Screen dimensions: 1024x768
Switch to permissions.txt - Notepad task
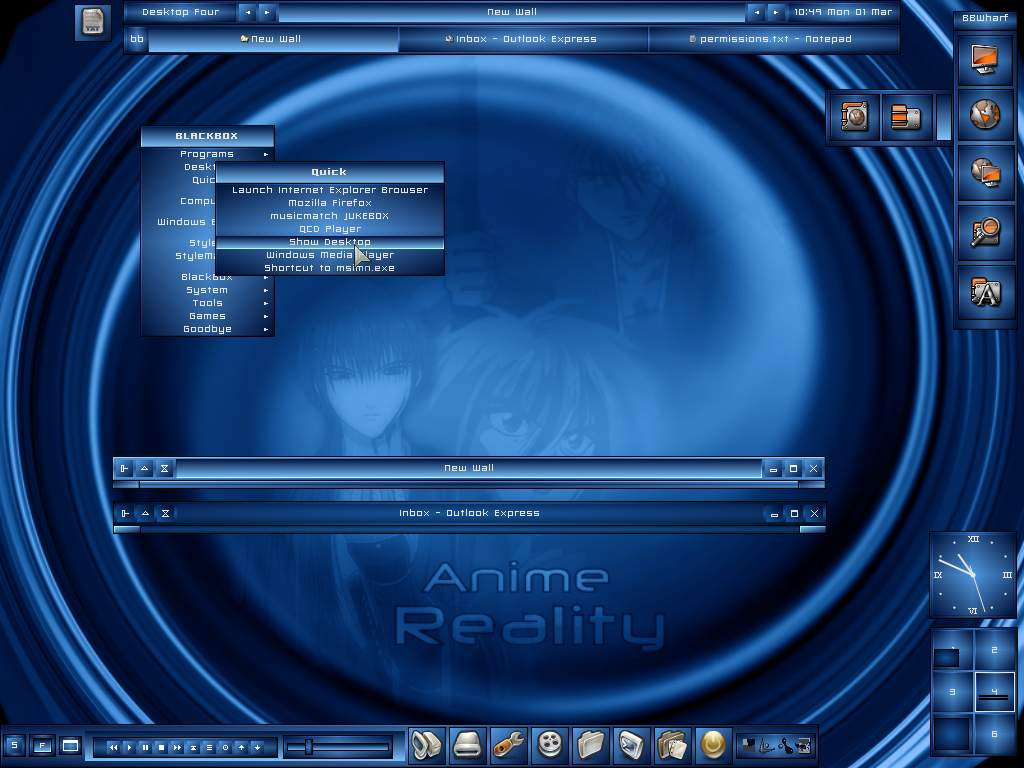coord(773,39)
